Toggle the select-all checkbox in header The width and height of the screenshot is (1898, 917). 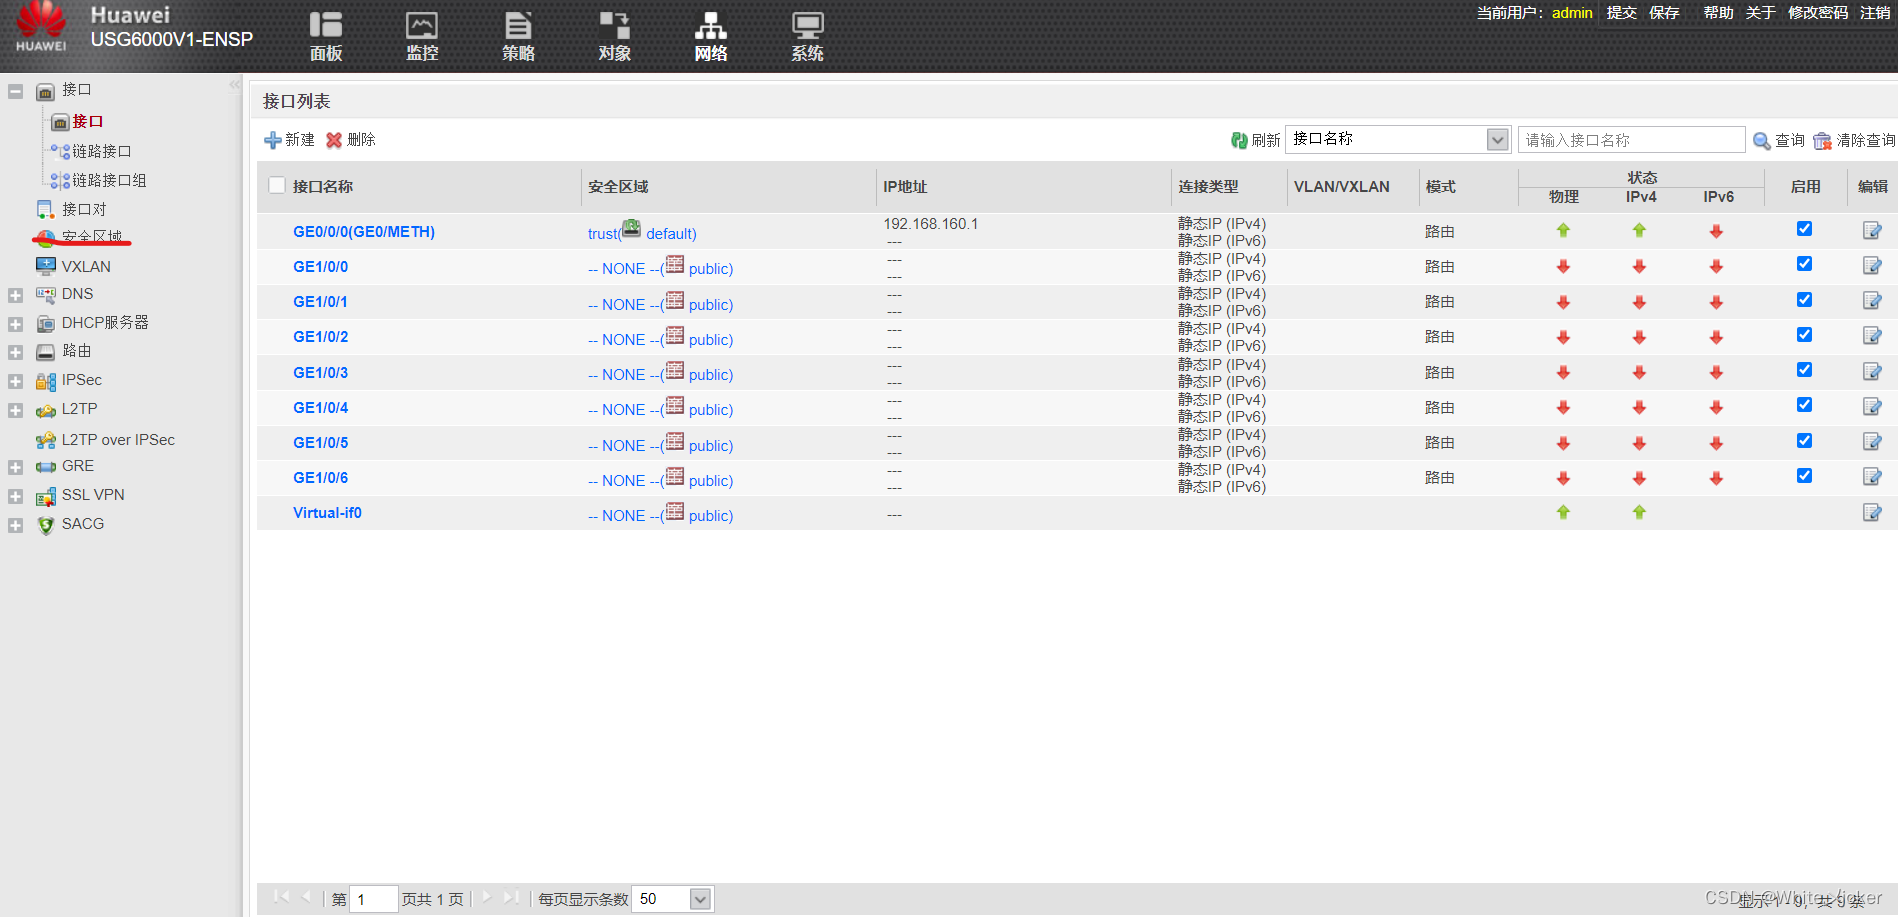click(277, 185)
